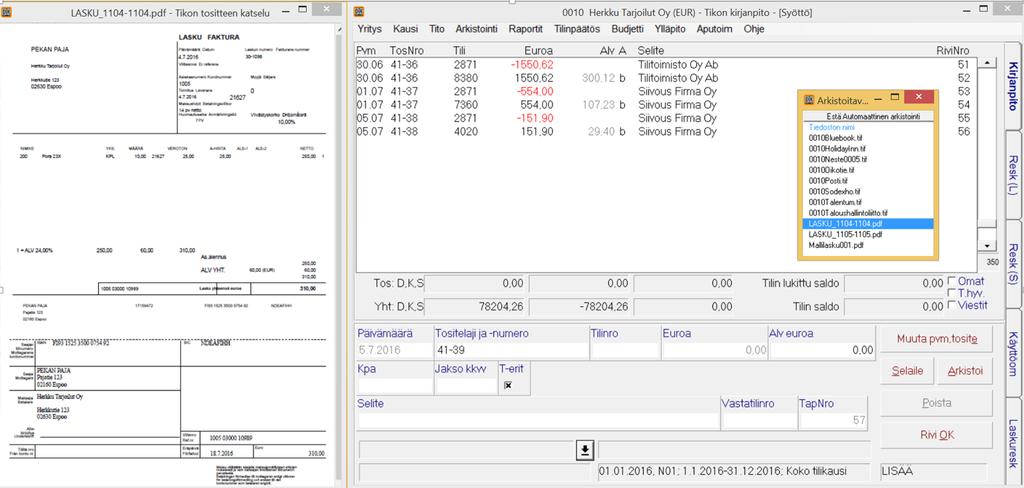Switch to the Käyttöom side tab
The image size is (1024, 488).
[1013, 353]
